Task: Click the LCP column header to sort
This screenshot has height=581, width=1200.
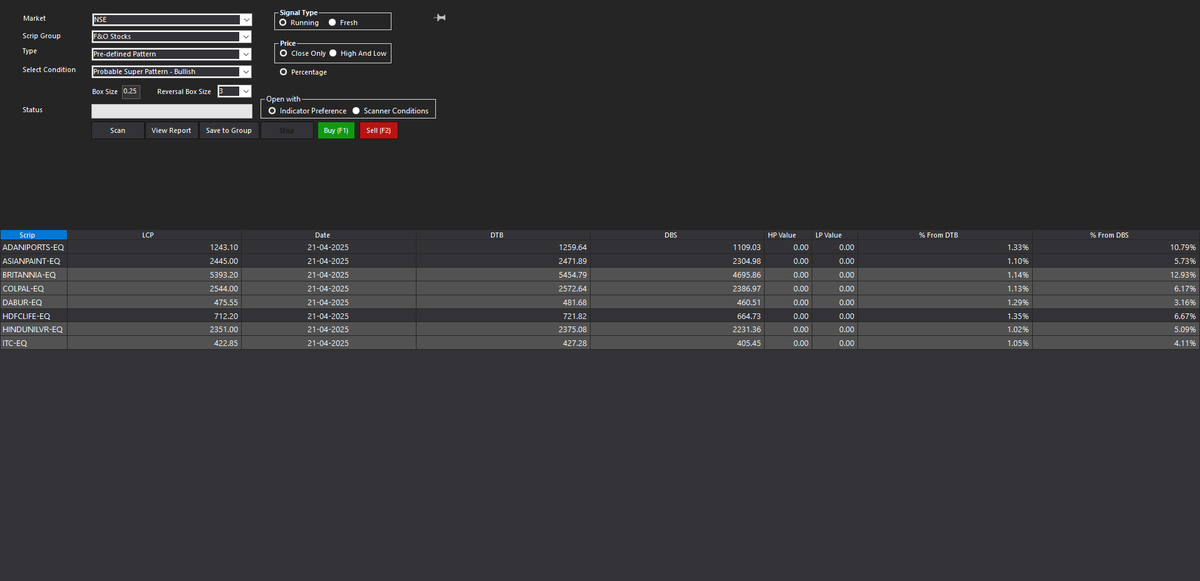Action: pos(148,234)
